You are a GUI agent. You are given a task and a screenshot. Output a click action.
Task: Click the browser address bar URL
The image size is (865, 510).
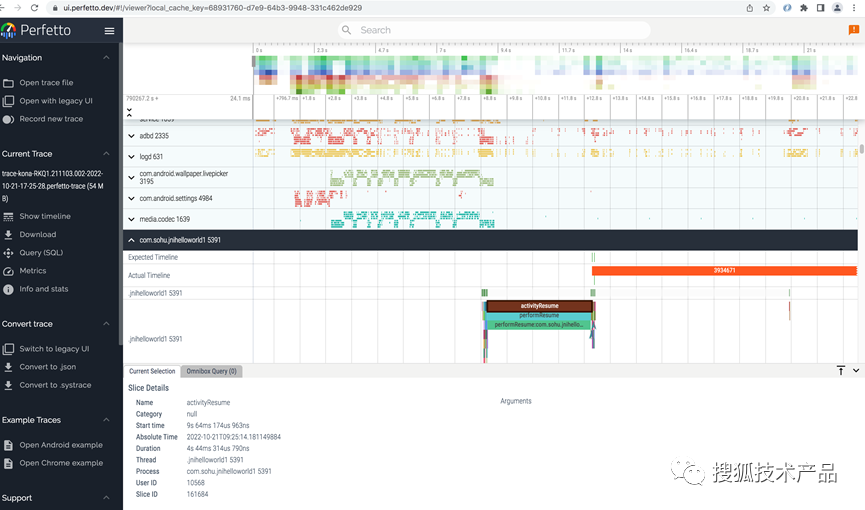click(x=212, y=8)
